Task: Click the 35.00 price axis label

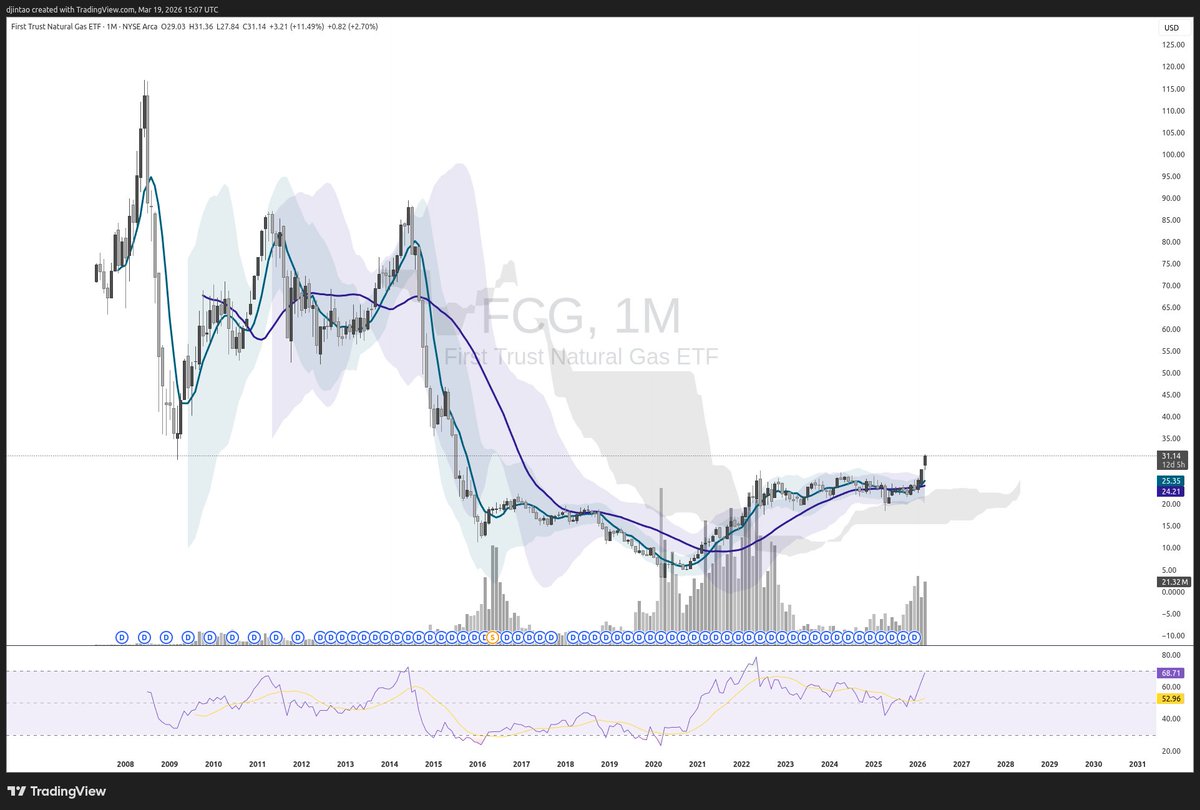Action: coord(1173,439)
